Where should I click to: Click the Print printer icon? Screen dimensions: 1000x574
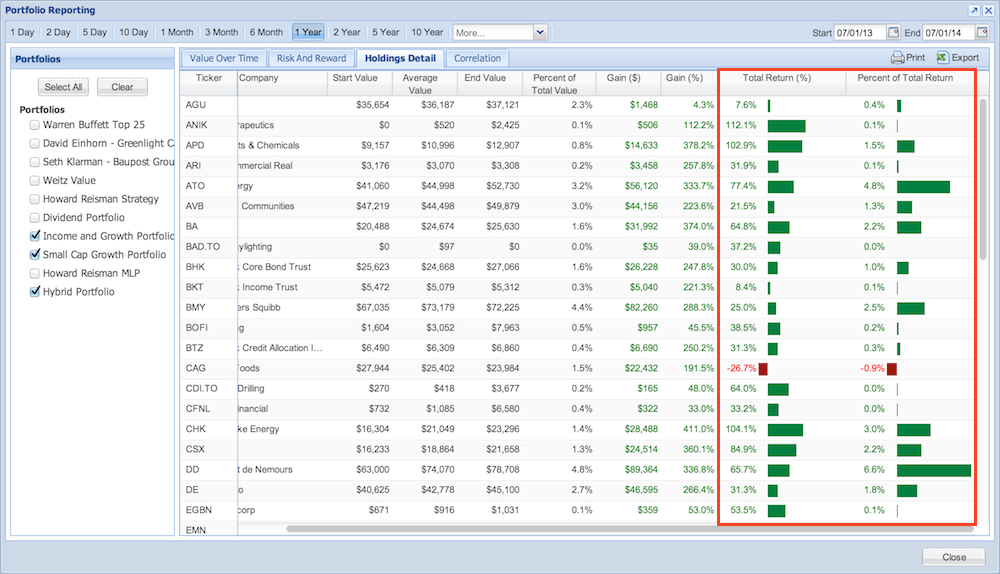click(897, 57)
